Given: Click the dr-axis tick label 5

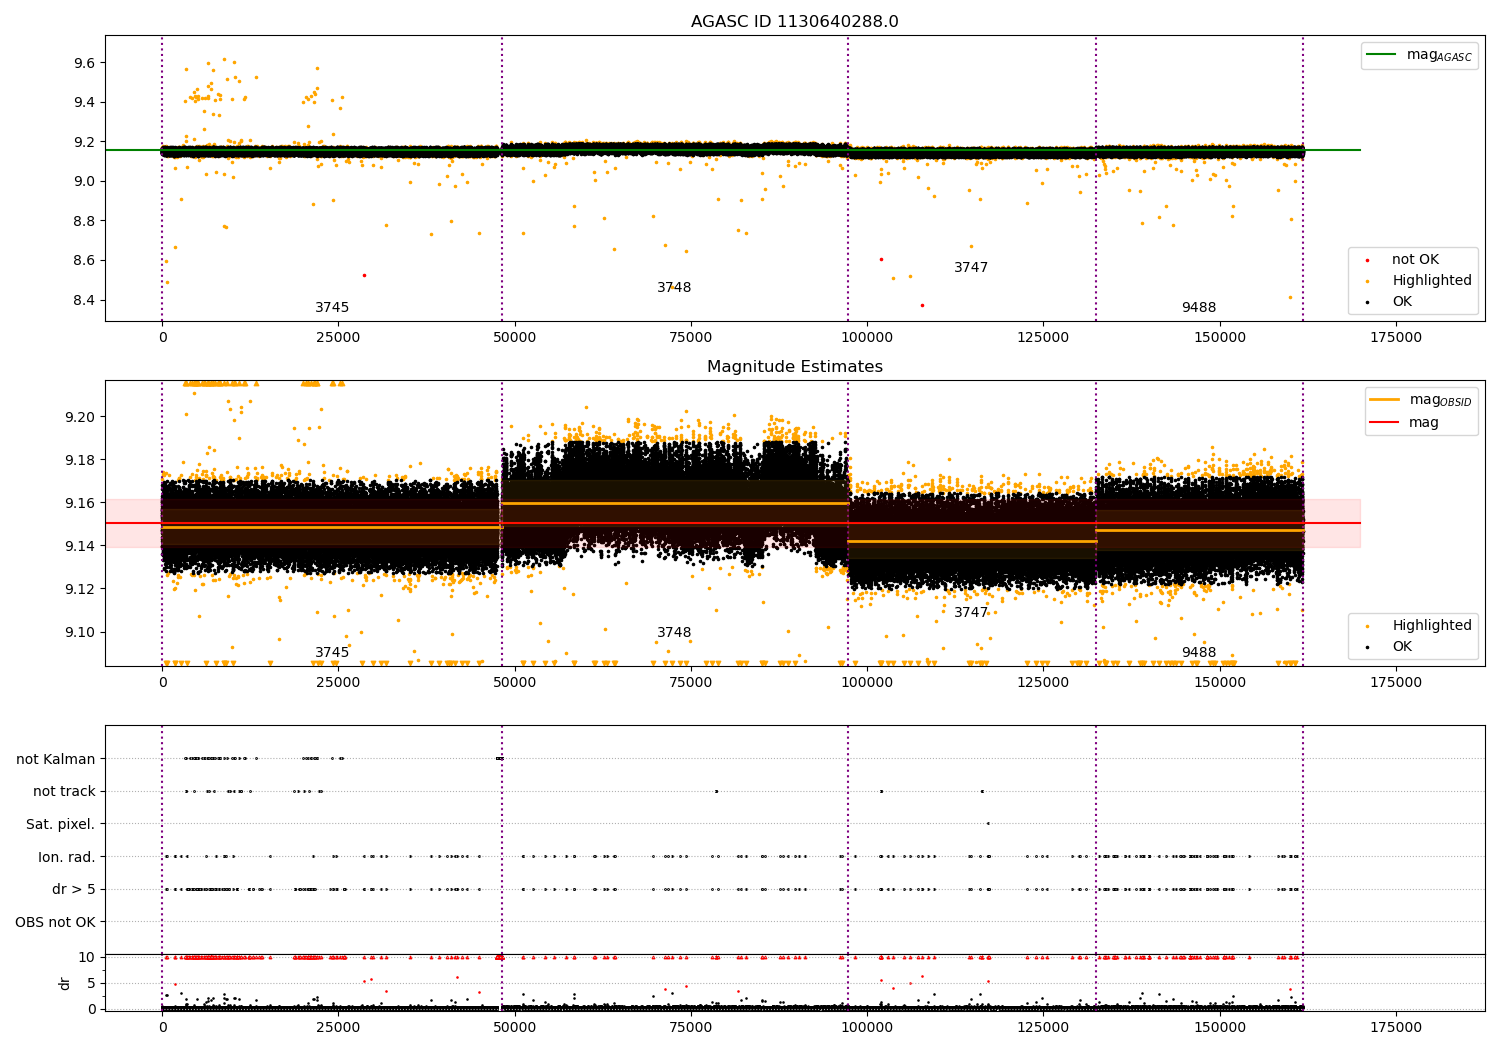Looking at the screenshot, I should 92,983.
